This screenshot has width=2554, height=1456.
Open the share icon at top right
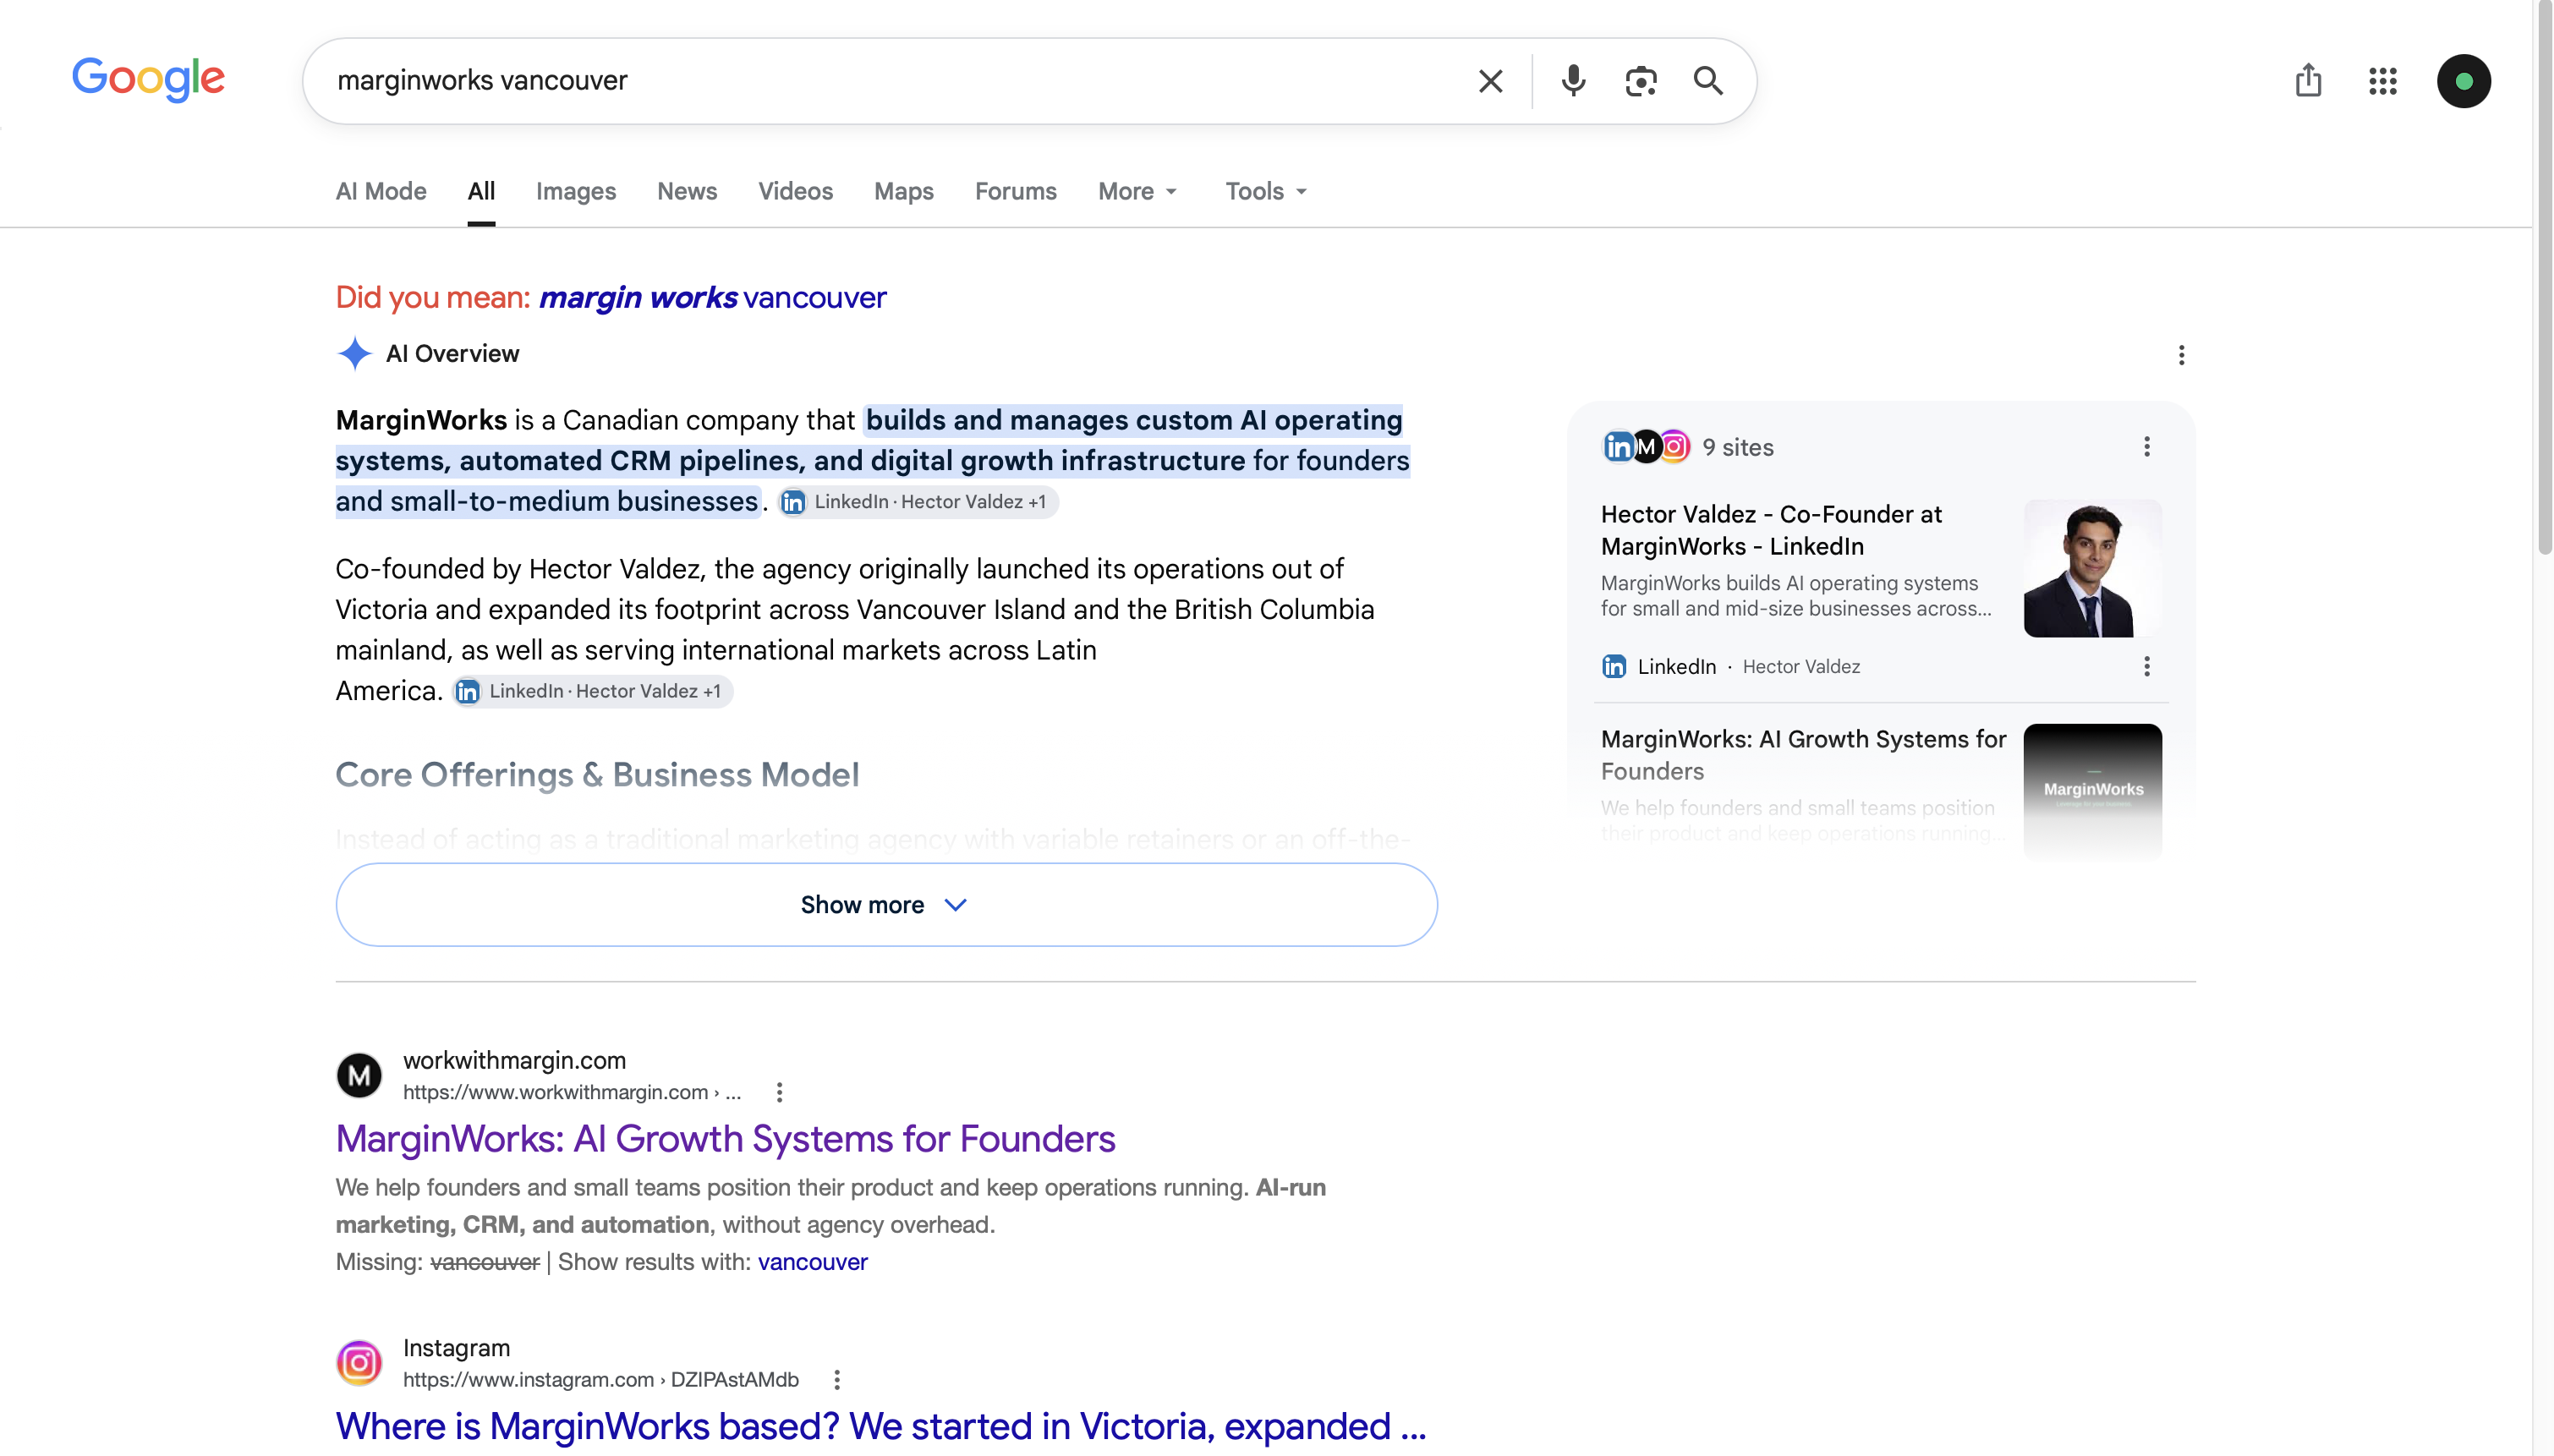2308,80
